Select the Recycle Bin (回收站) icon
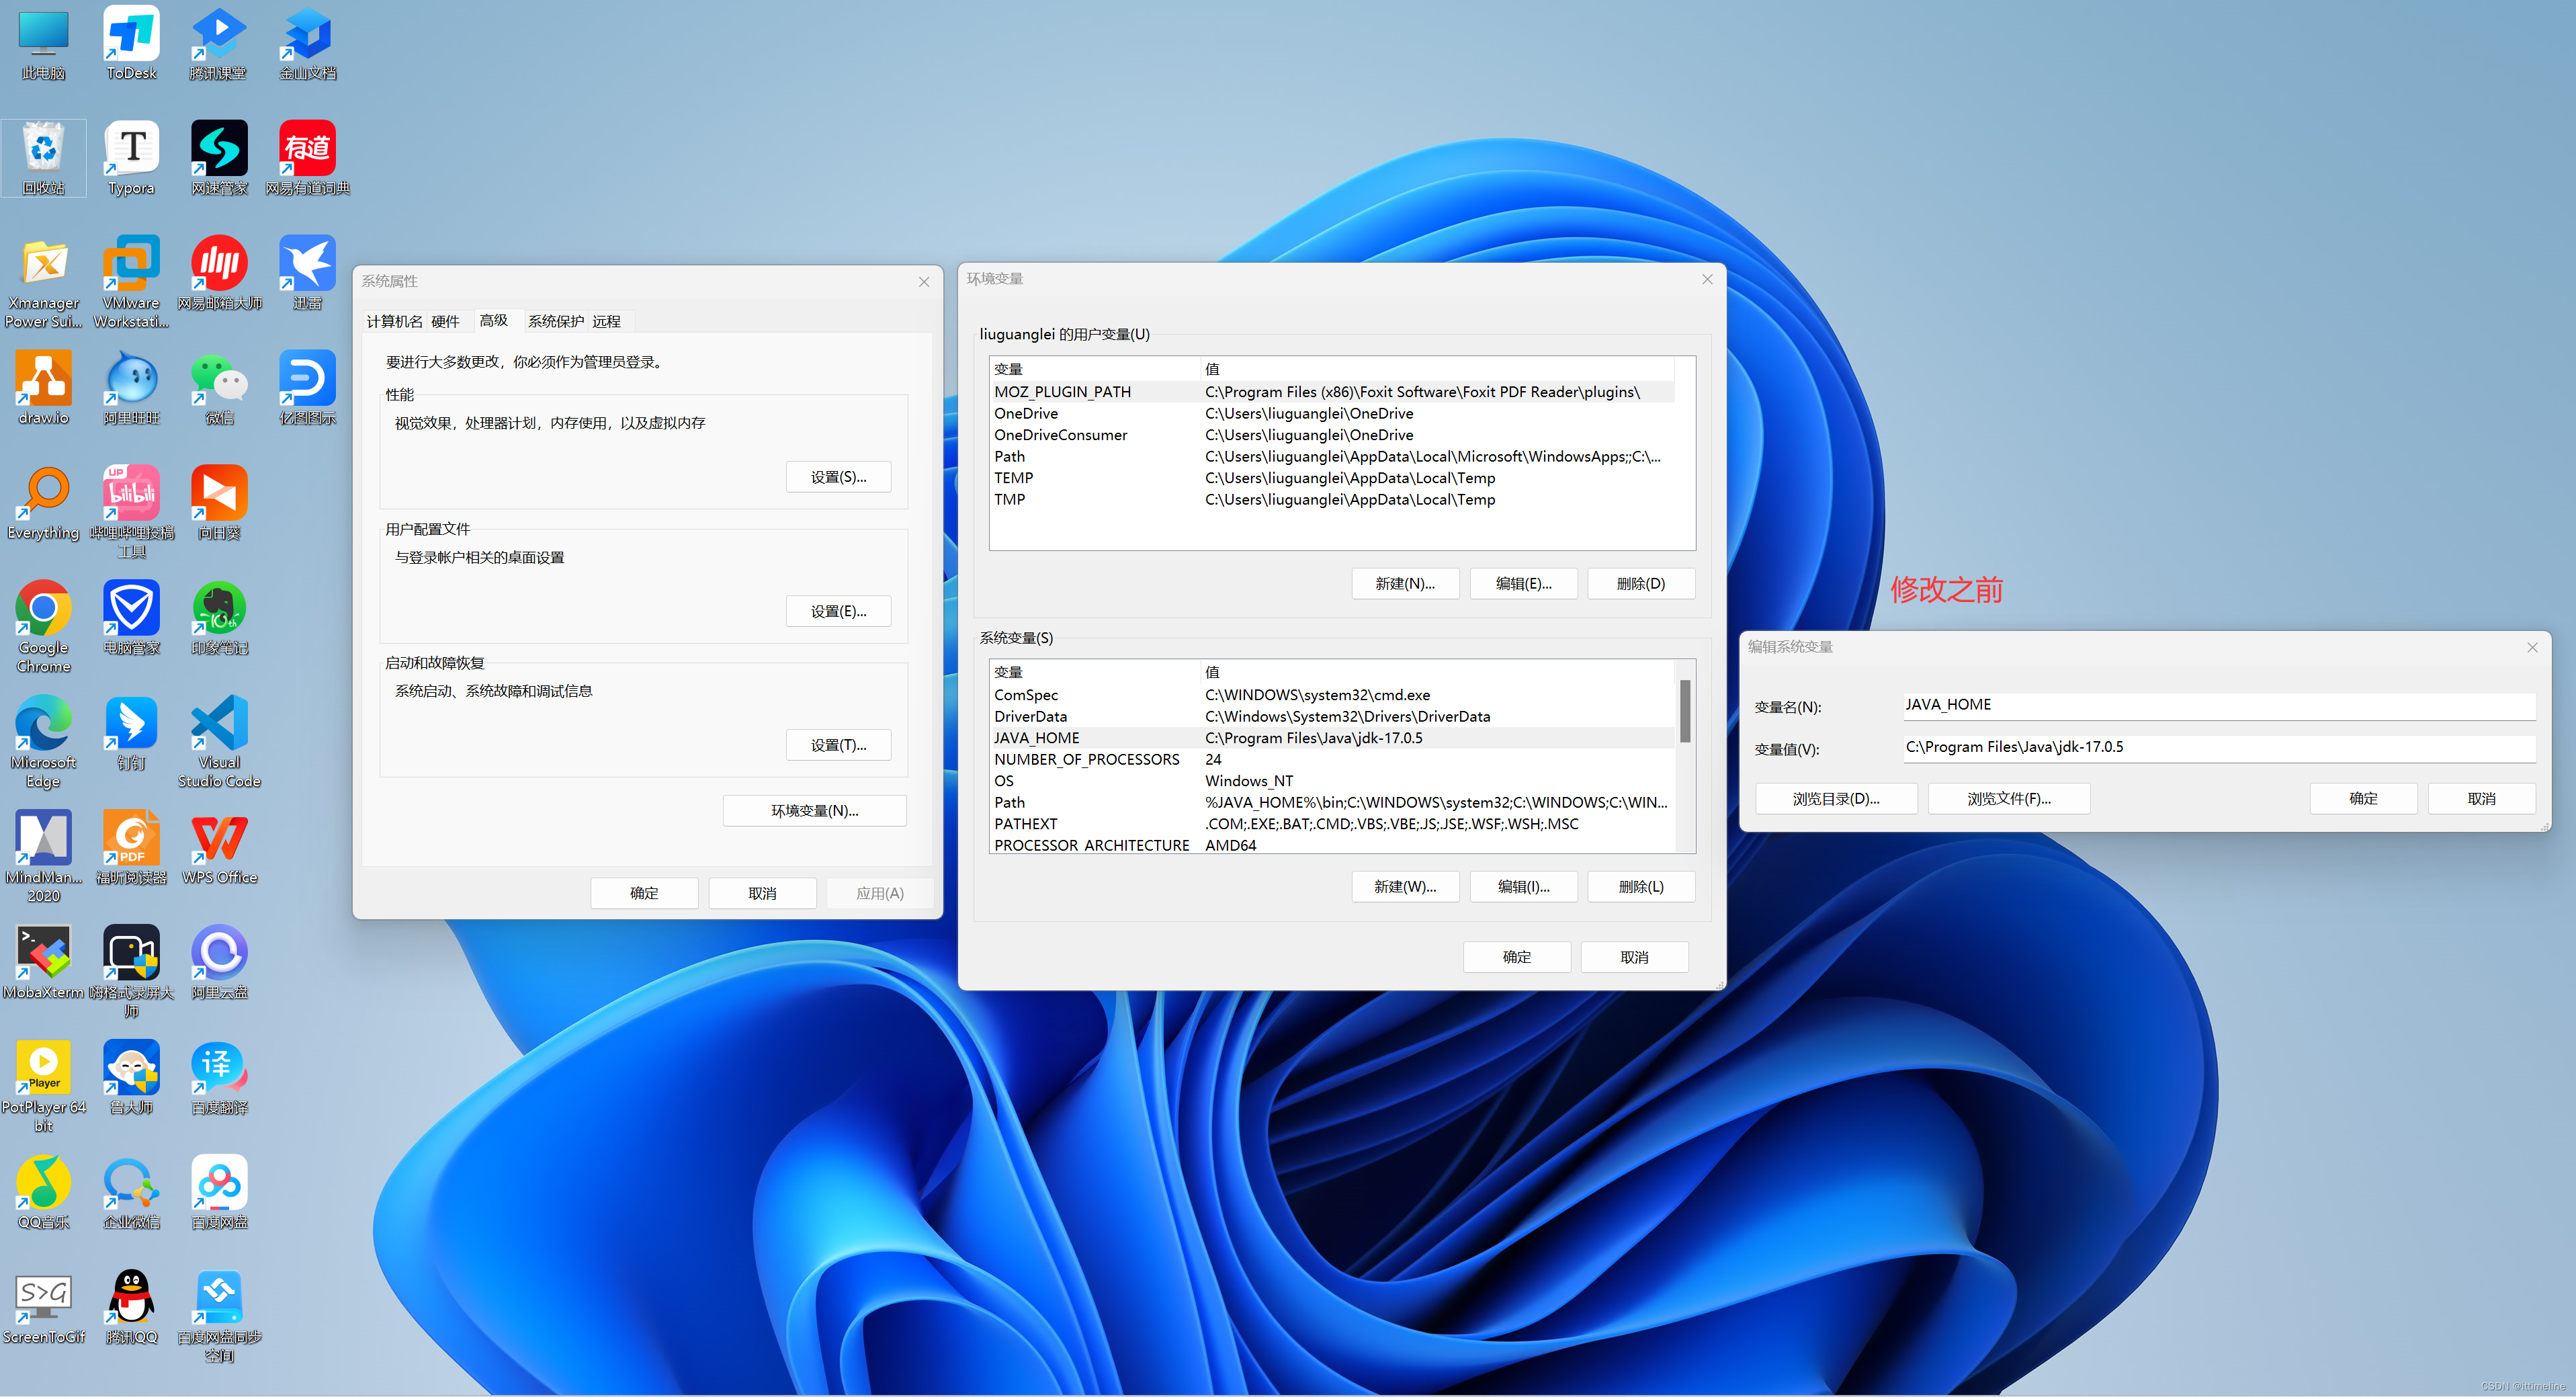Screen dimensions: 2576x1397 (43, 159)
